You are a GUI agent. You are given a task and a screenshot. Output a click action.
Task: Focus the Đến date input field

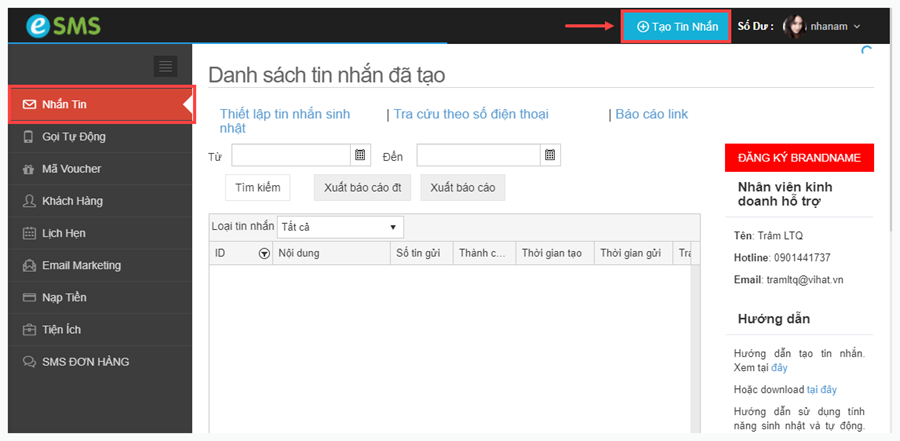[479, 155]
